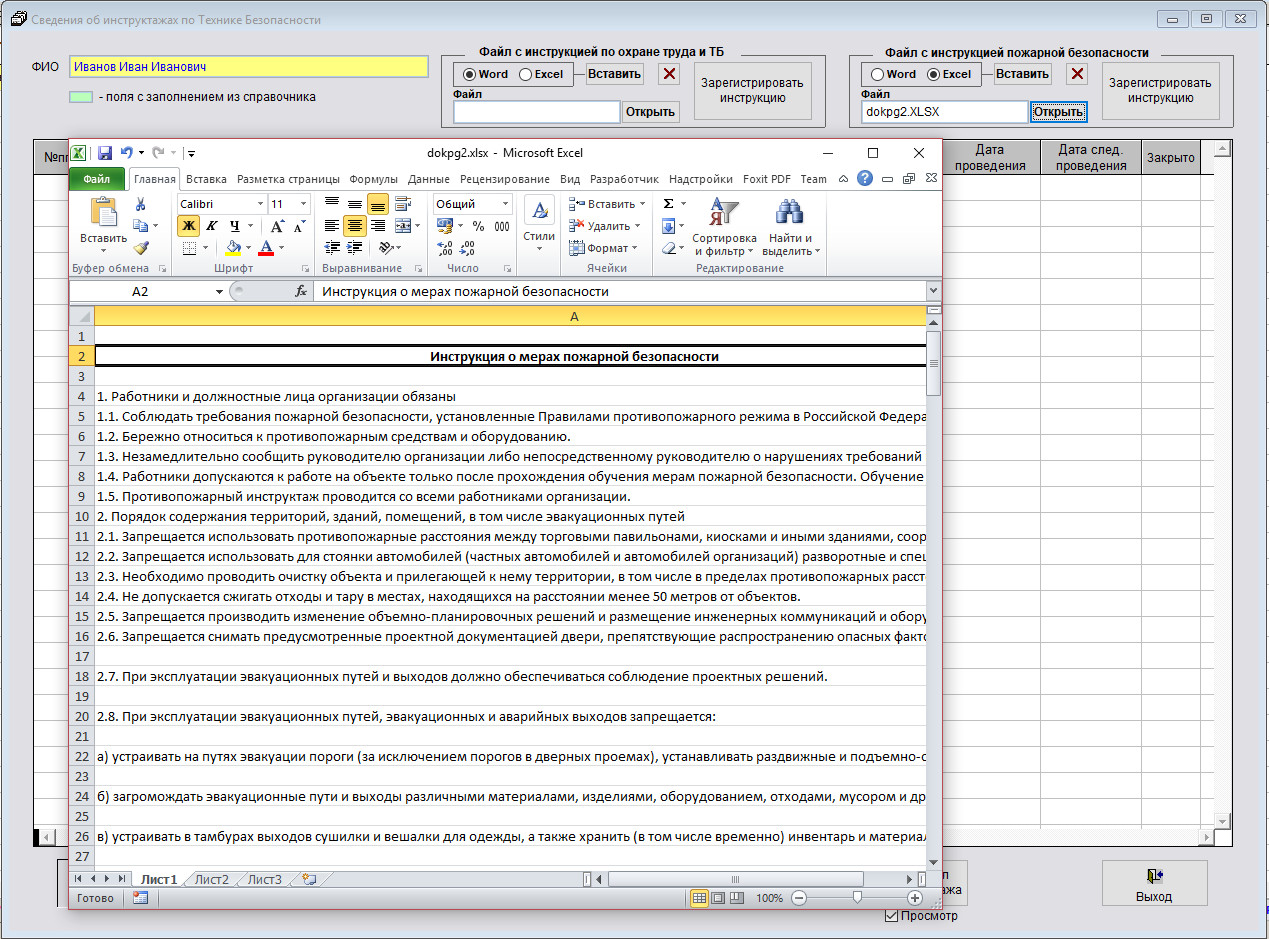Click the Format Painter brush icon
1269x939 pixels.
(141, 248)
